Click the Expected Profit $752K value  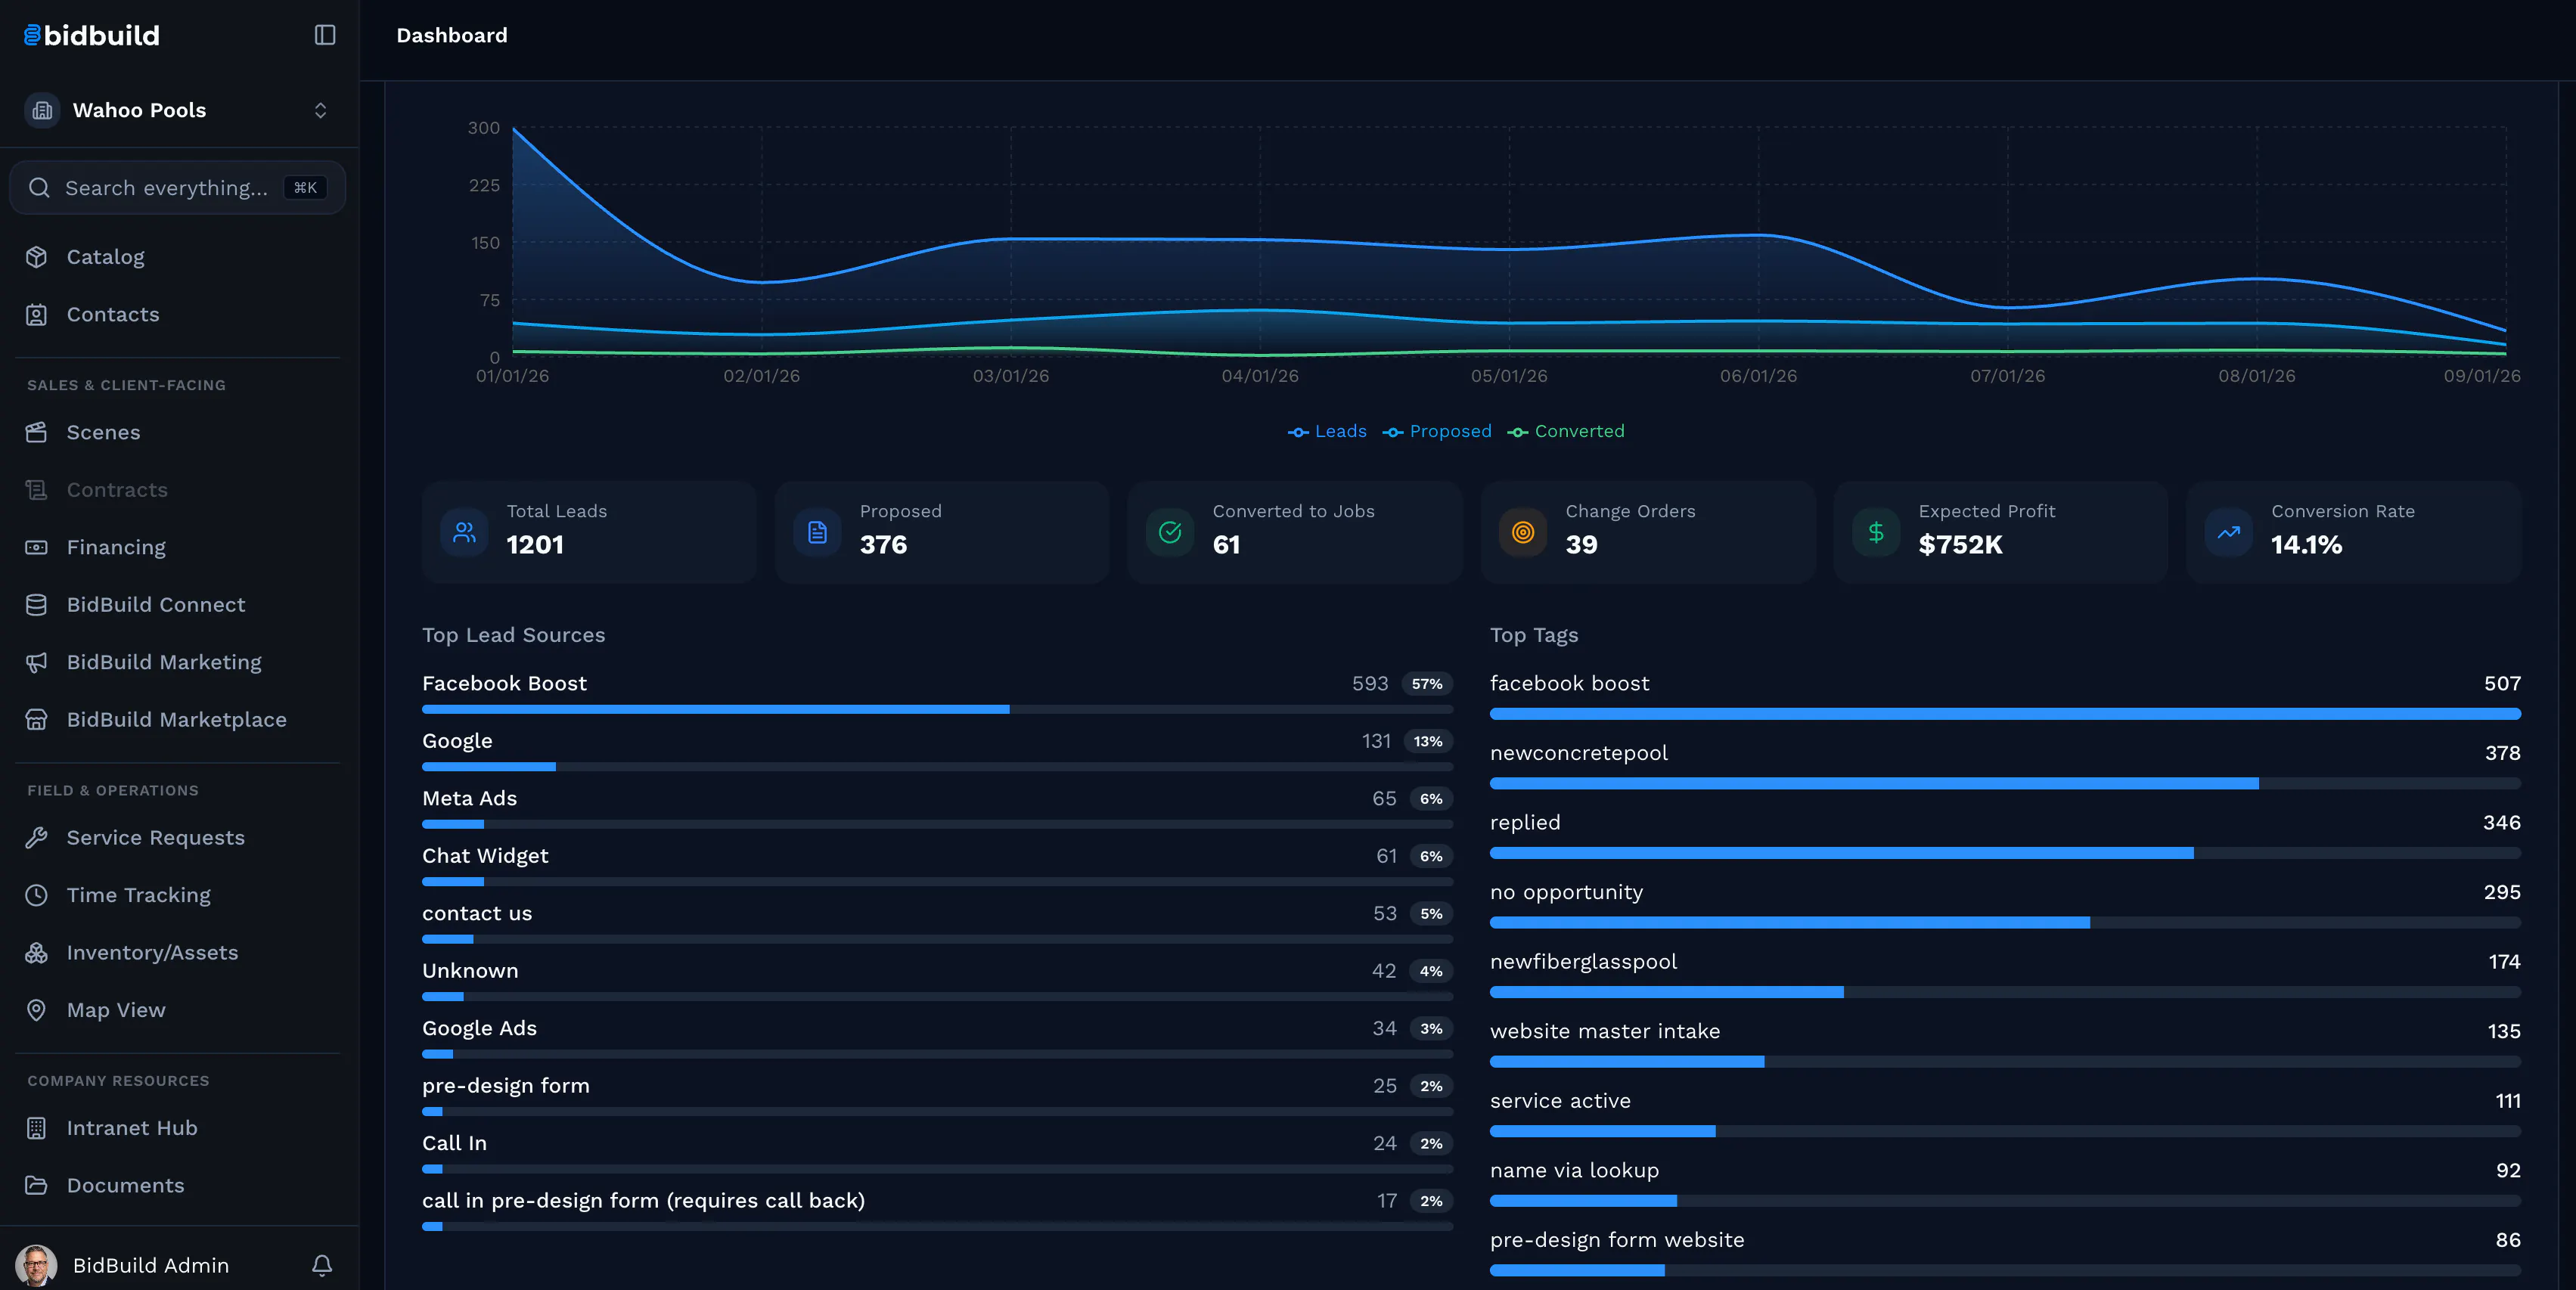1960,545
